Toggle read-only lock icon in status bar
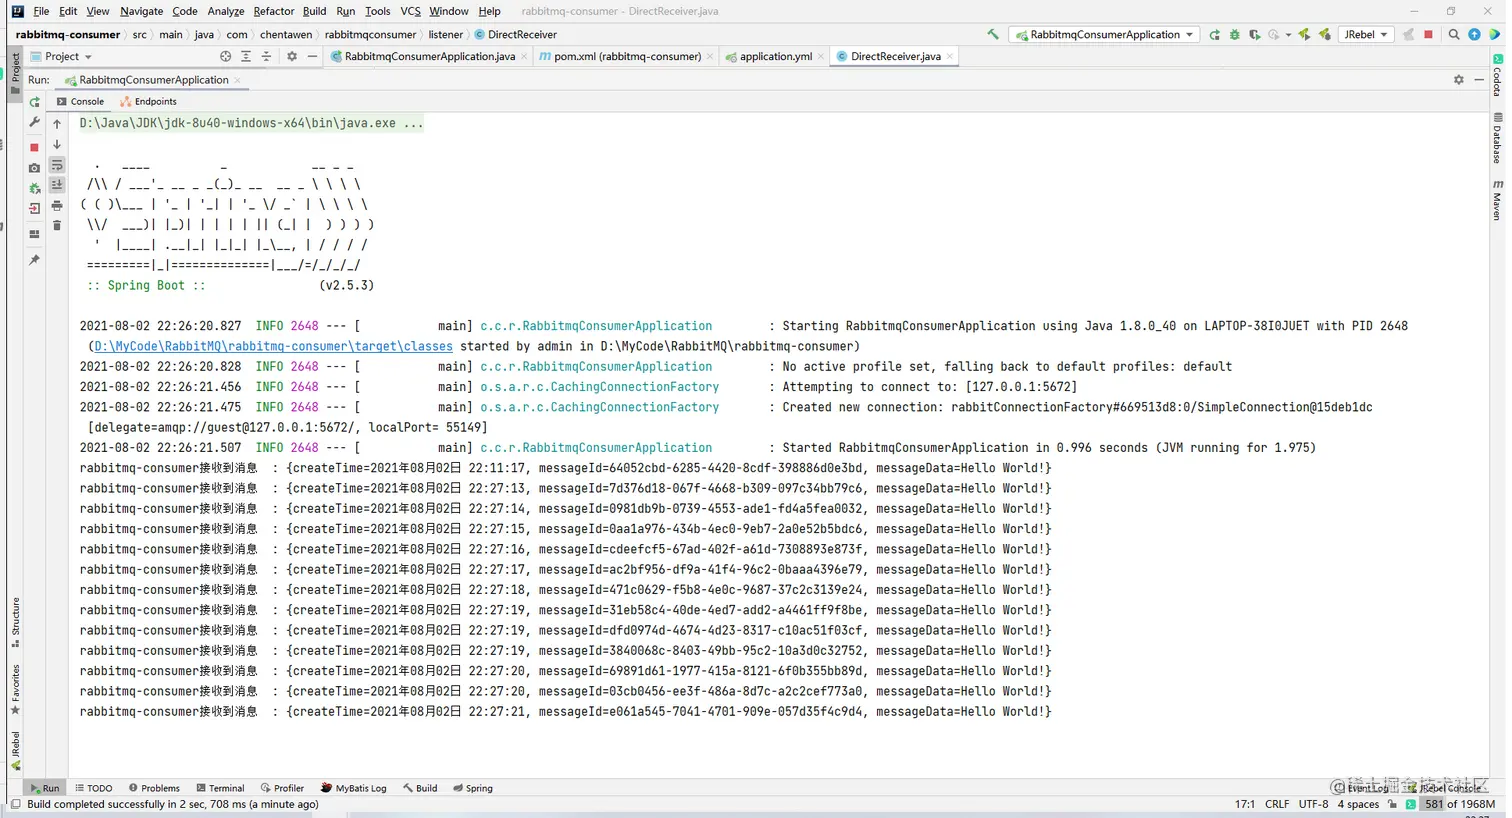Image resolution: width=1512 pixels, height=818 pixels. (x=1392, y=804)
